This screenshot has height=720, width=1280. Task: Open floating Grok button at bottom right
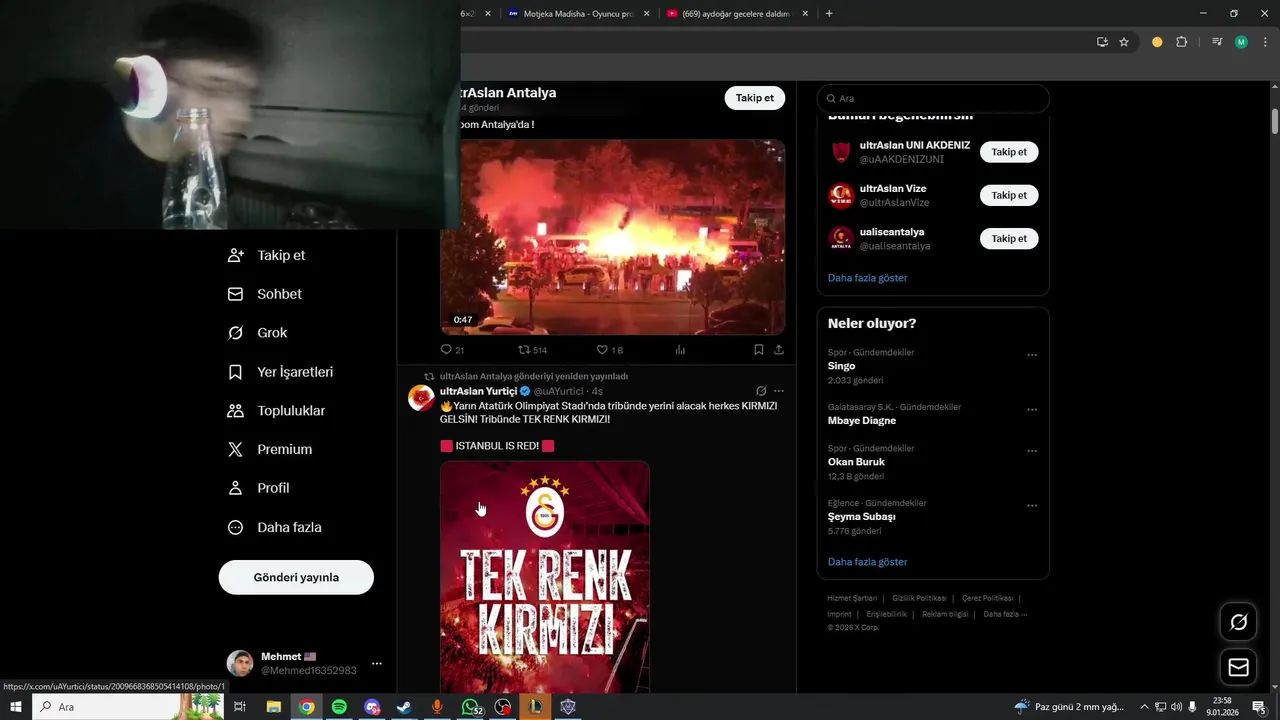[1239, 622]
